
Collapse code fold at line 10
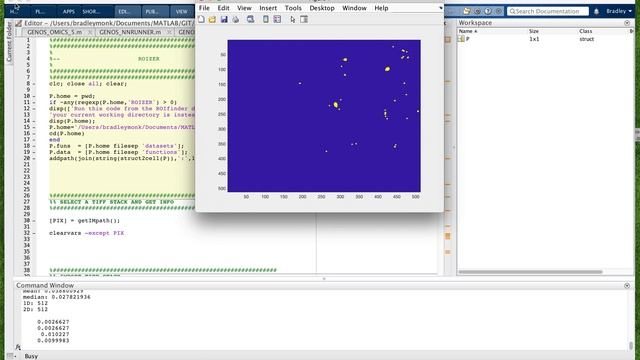(34, 96)
